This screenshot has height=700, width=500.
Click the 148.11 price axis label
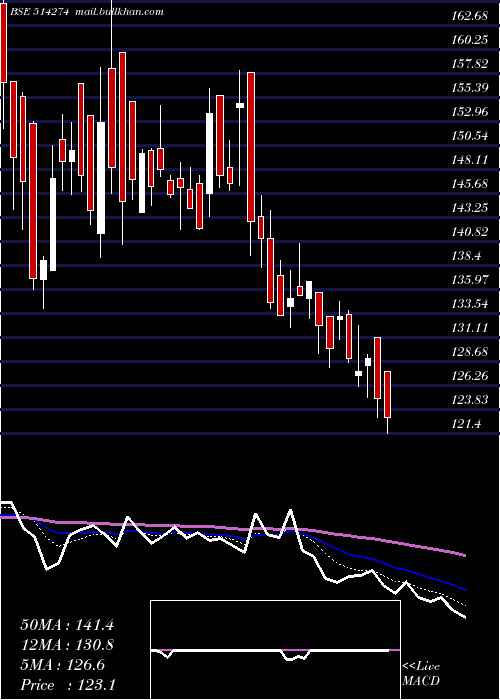(469, 160)
